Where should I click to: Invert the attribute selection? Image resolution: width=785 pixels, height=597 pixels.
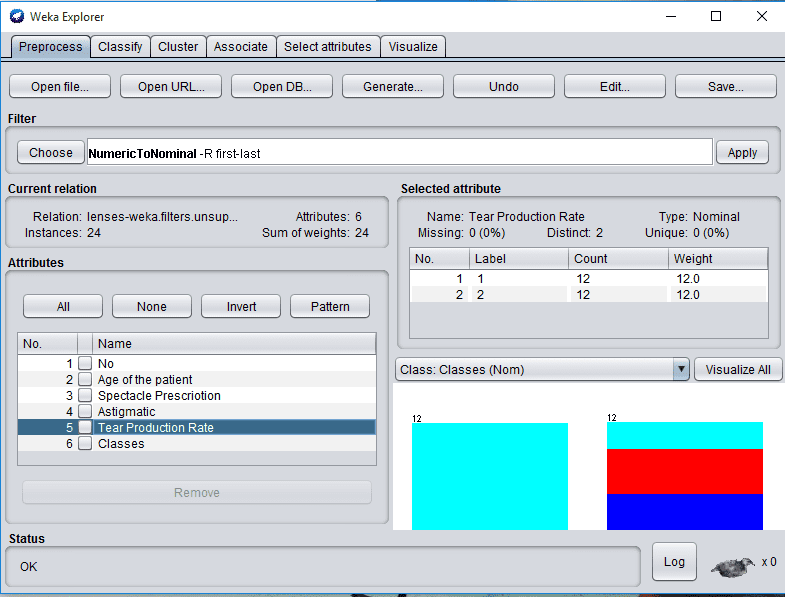click(241, 306)
